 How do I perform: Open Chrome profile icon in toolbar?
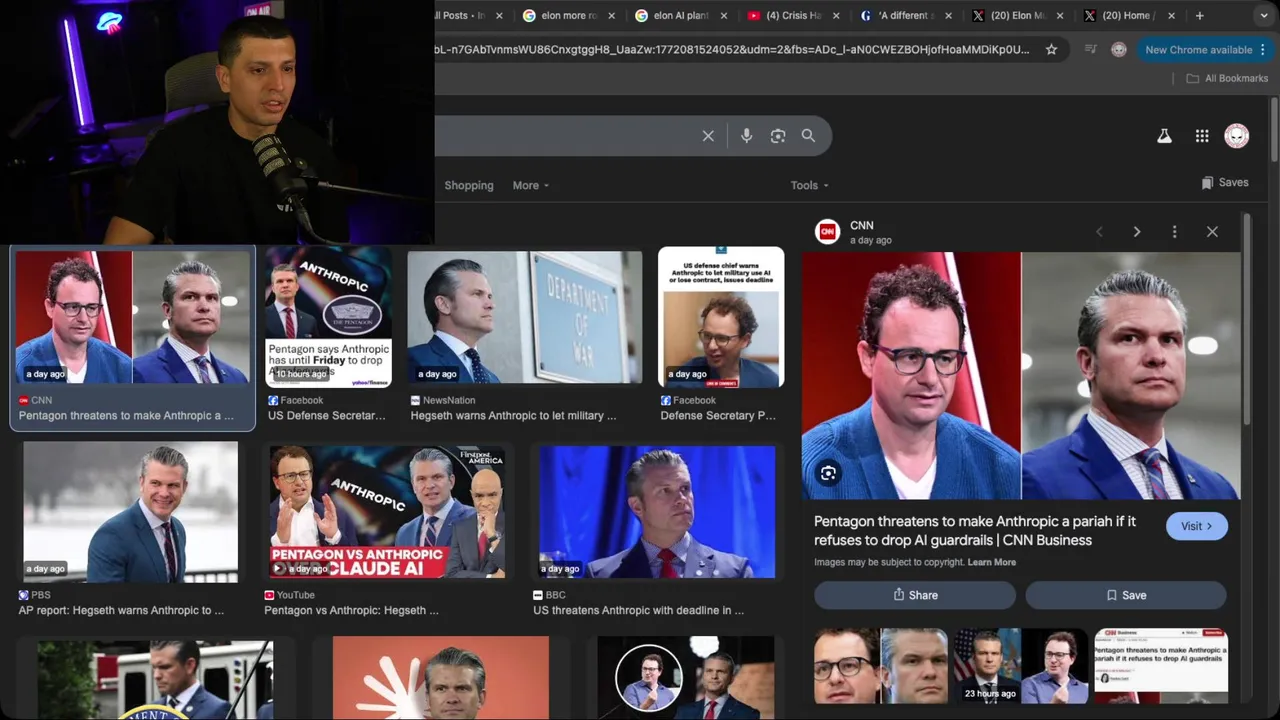point(1119,49)
